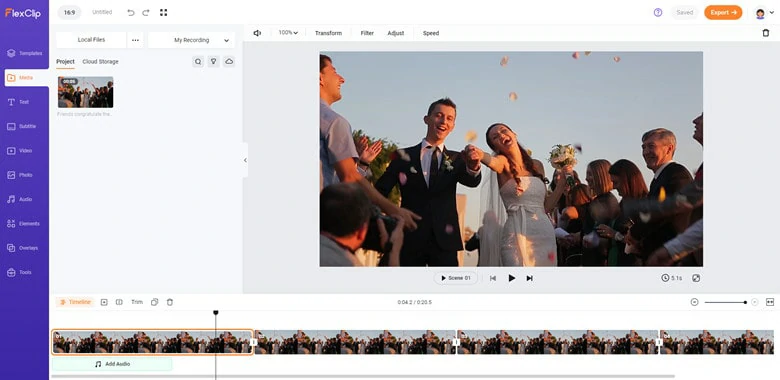Expand the preview with the fullscreen preview icon
This screenshot has width=780, height=380.
point(696,278)
